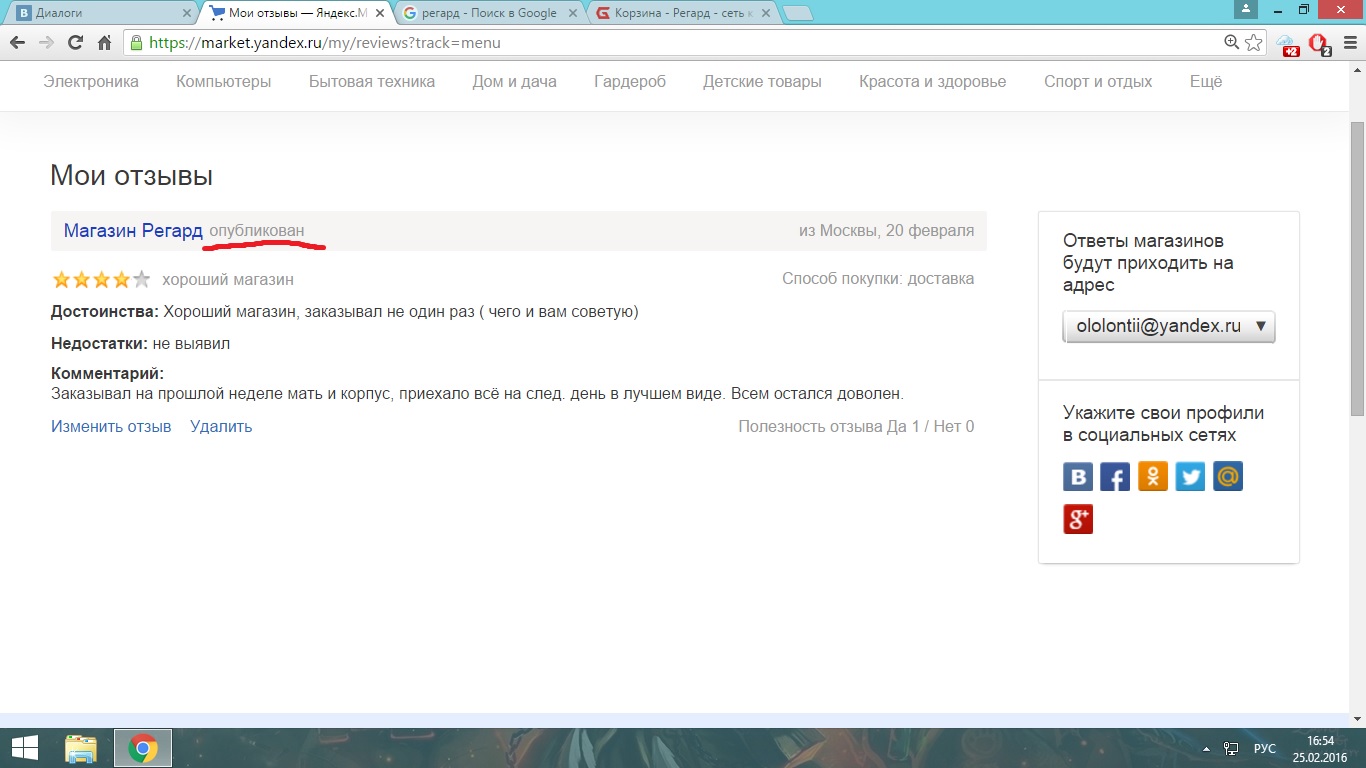Switch to the Корзина Регард tab
Screen dimensions: 1366x768
(x=680, y=13)
